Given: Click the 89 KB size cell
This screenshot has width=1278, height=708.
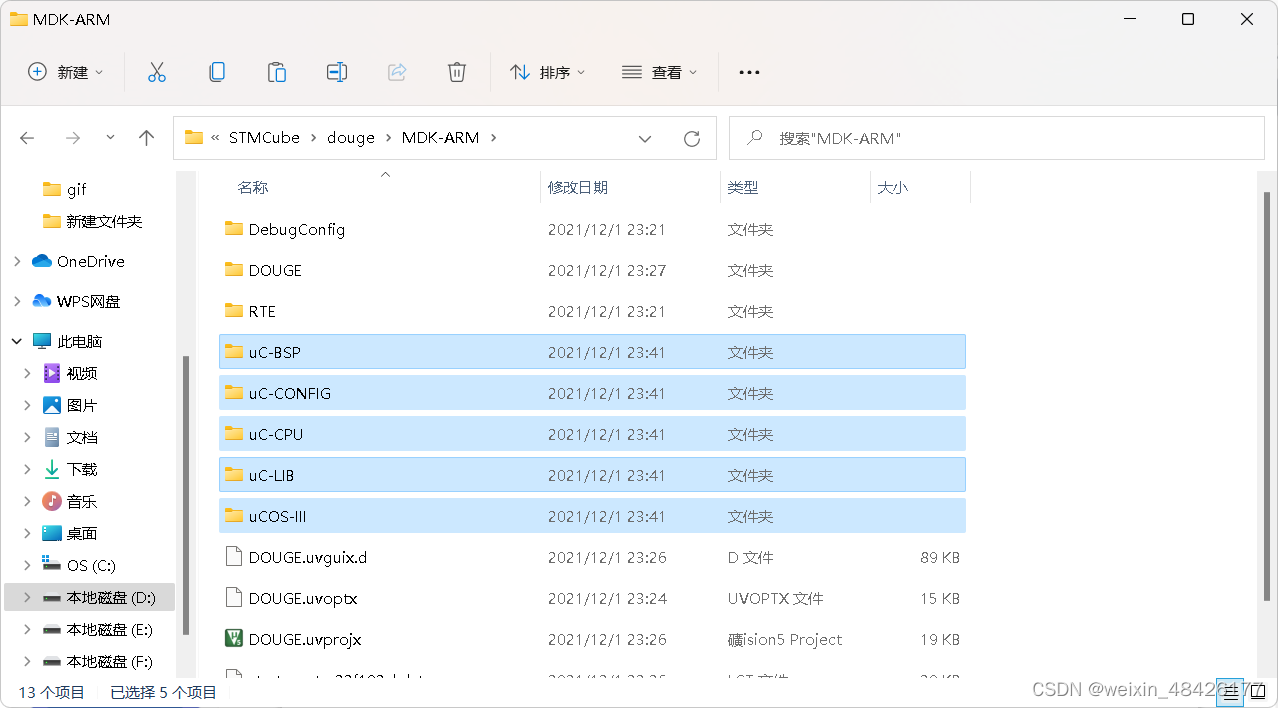Looking at the screenshot, I should pyautogui.click(x=940, y=557).
